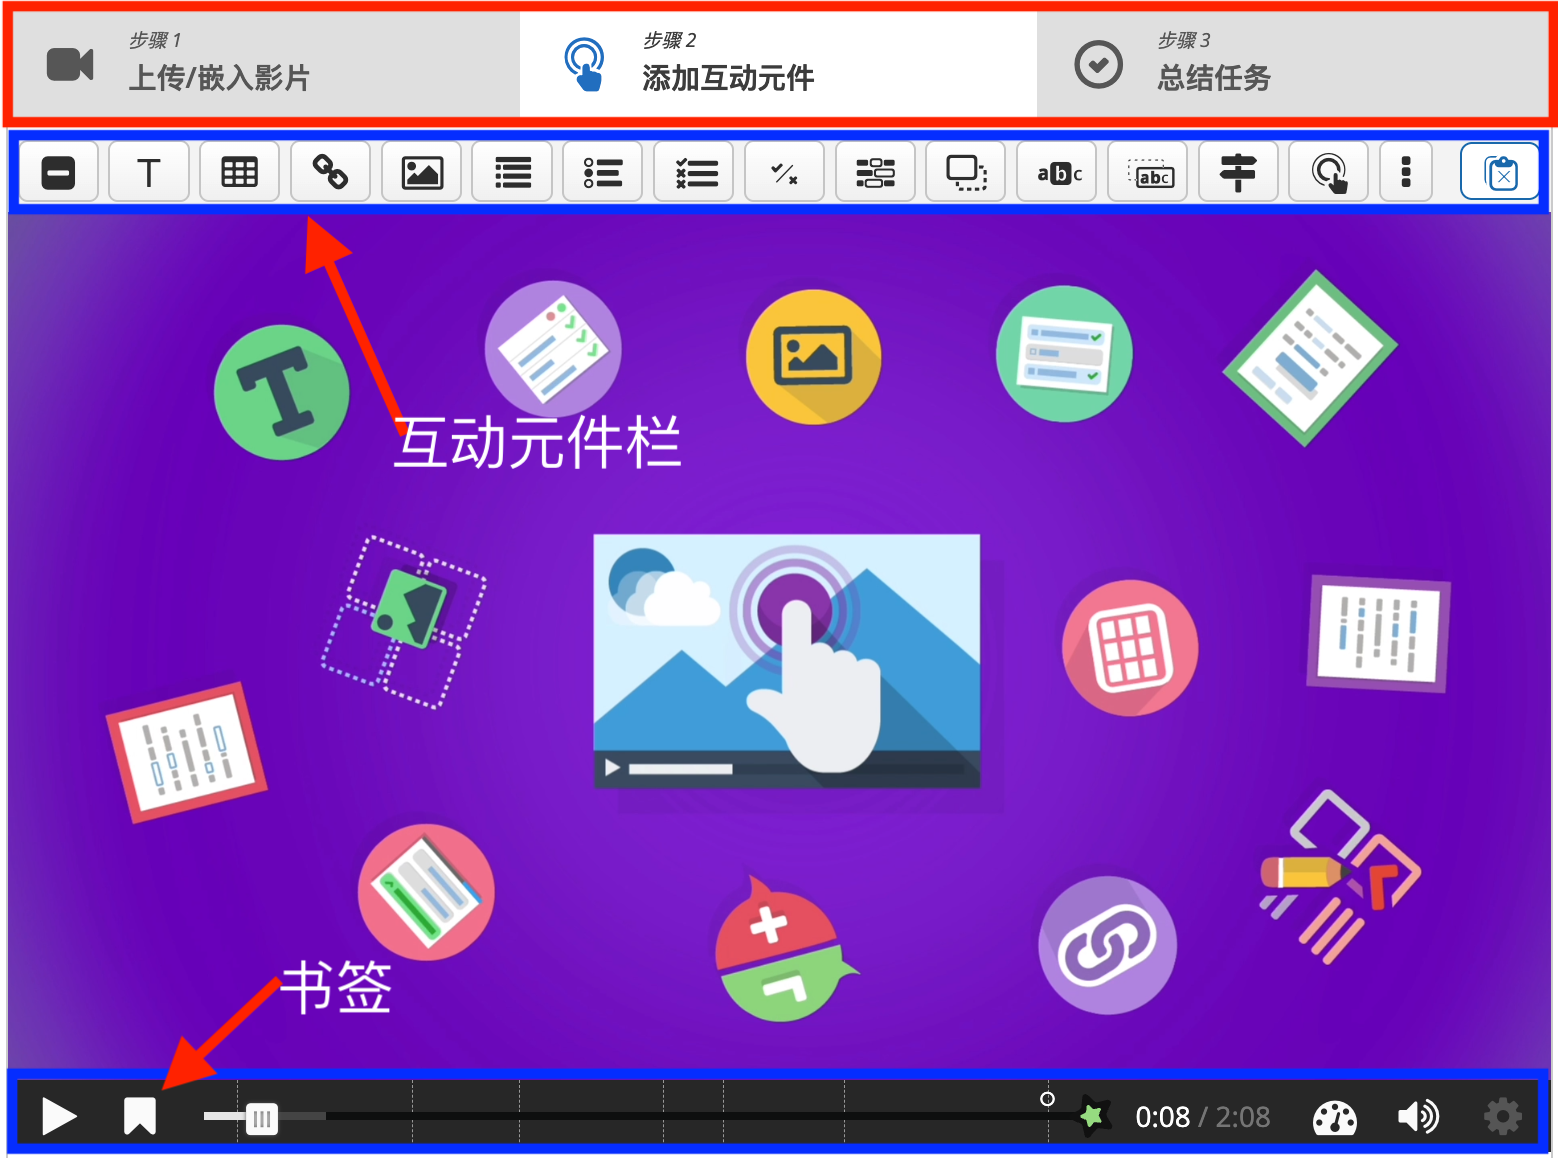The image size is (1558, 1158).
Task: Add a Navigation Hotspot
Action: point(1328,171)
